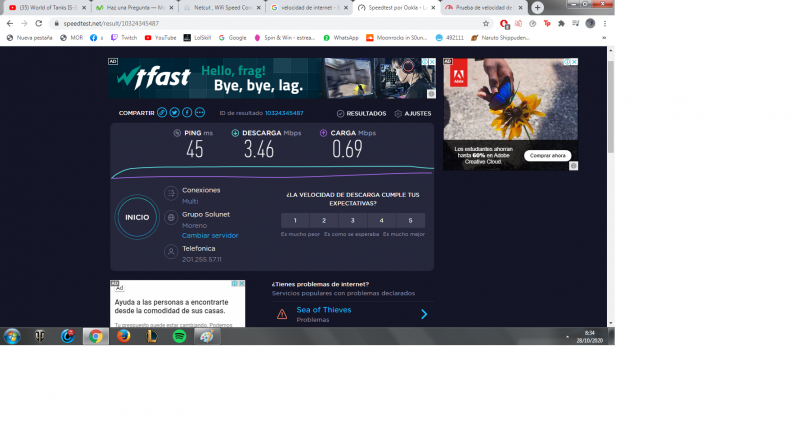800x444 pixels.
Task: Open result ID 10324345487 link
Action: point(284,113)
